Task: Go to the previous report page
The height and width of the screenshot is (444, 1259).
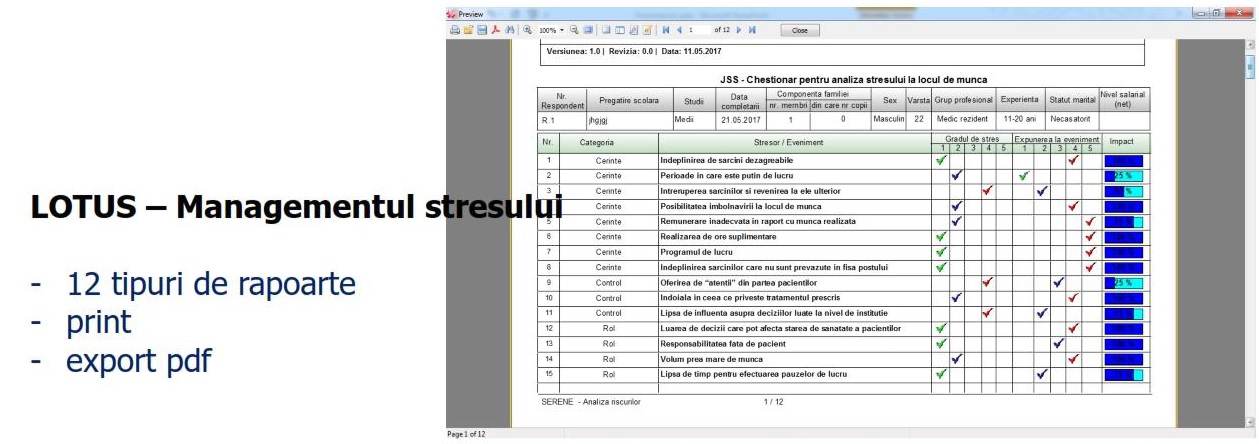Action: (x=679, y=30)
